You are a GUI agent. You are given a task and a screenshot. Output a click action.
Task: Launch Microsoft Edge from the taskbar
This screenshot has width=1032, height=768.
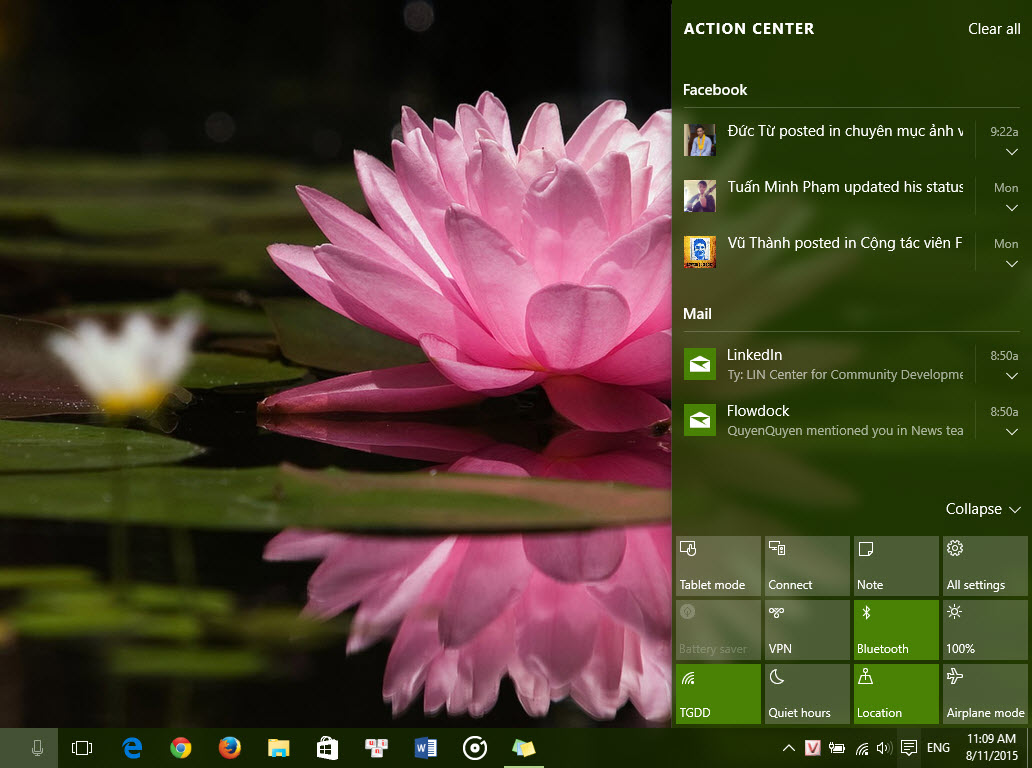132,747
